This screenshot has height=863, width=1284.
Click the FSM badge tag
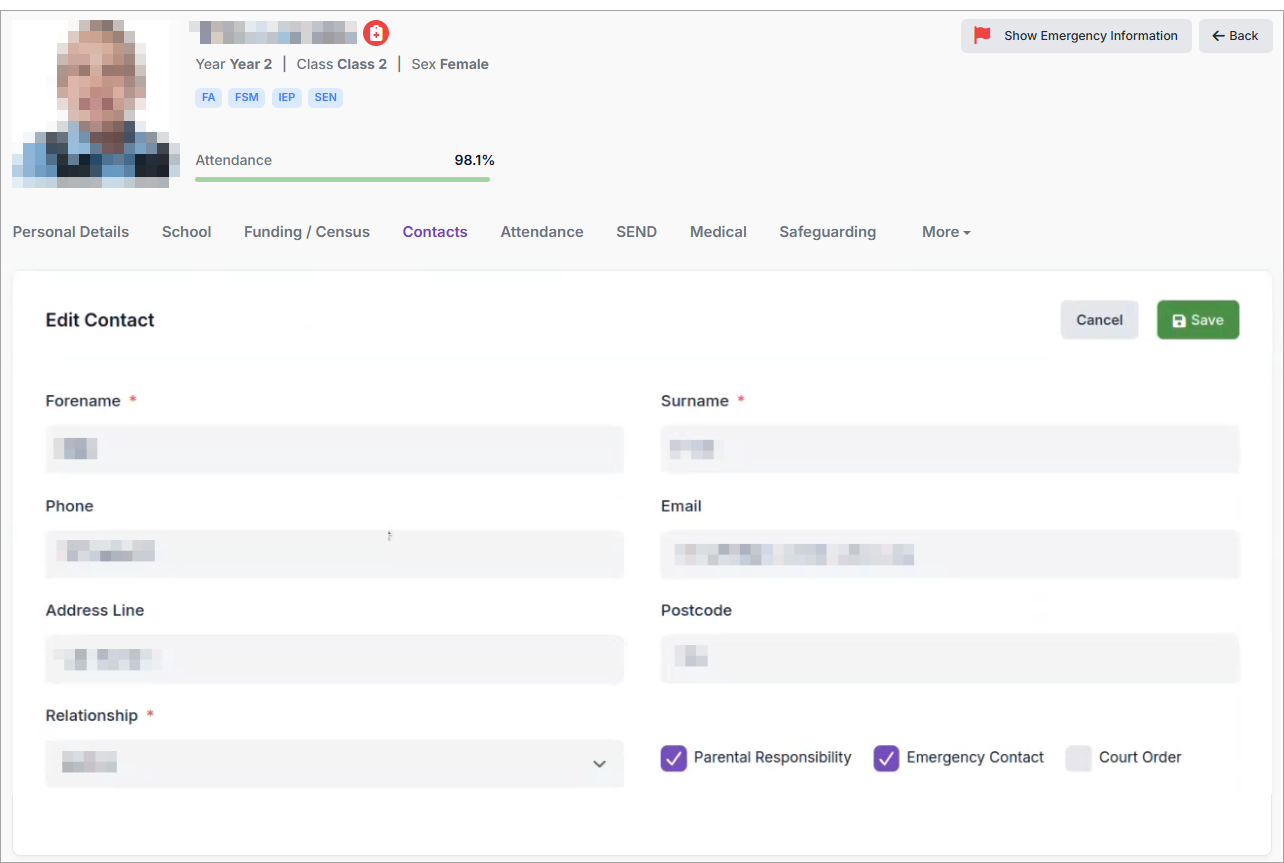(x=246, y=98)
